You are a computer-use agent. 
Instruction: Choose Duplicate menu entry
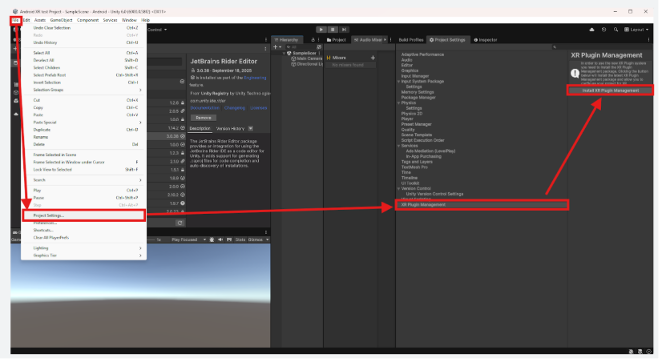pyautogui.click(x=84, y=130)
